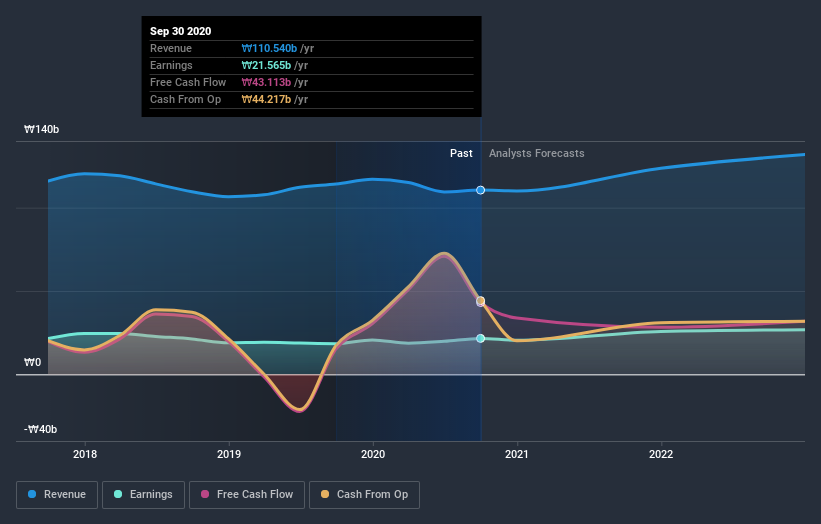This screenshot has width=821, height=524.
Task: Toggle the Cash From Op legend series
Action: pos(364,495)
